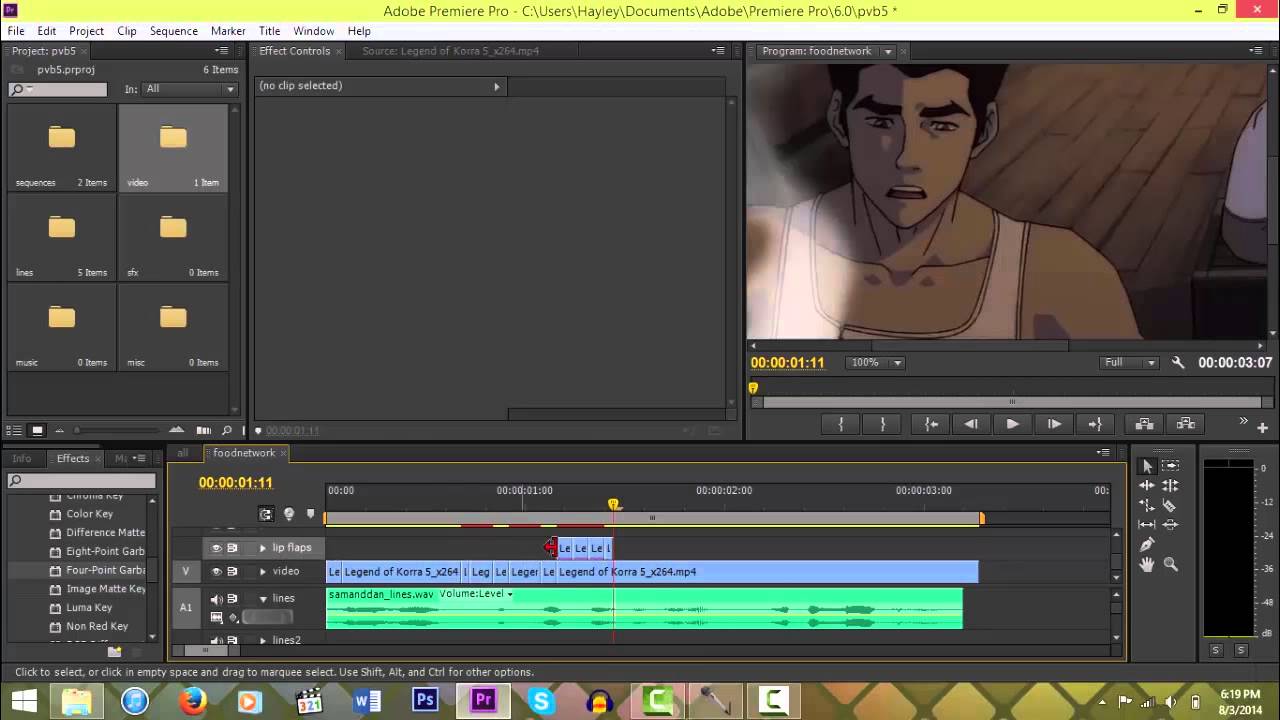Toggle eye icon on video track

point(216,572)
